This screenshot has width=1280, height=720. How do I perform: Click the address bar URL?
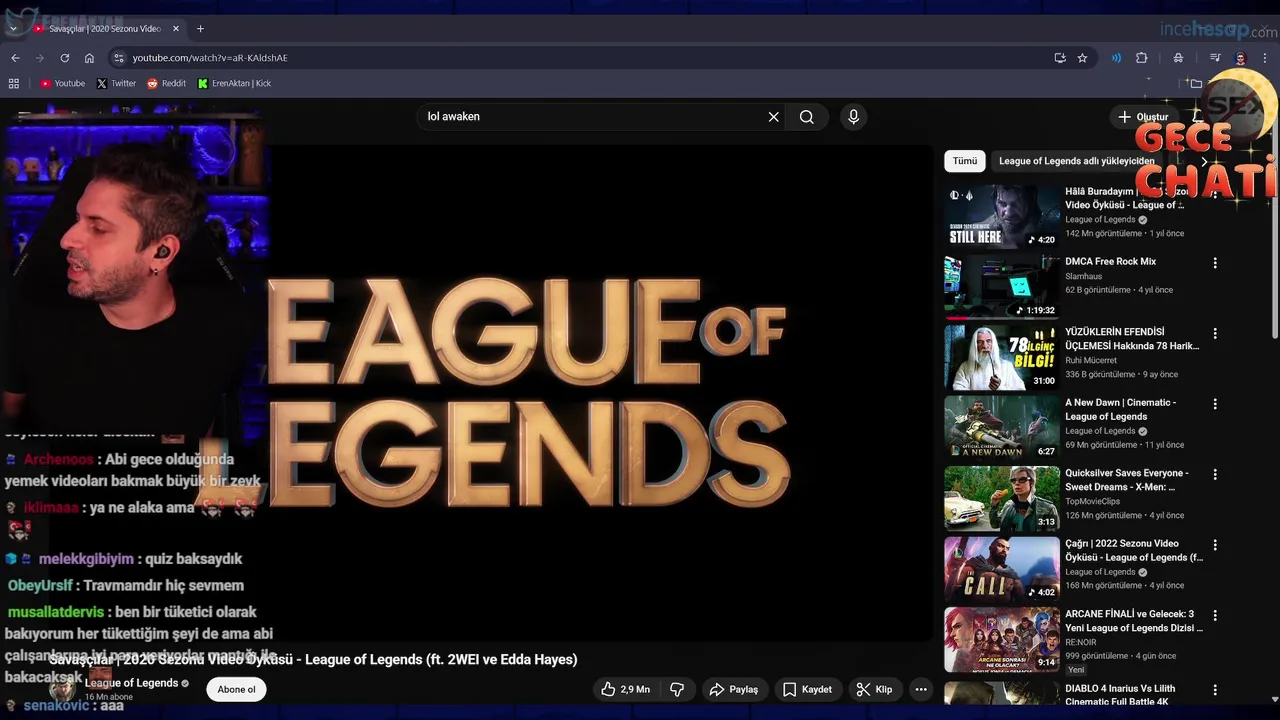pos(210,58)
